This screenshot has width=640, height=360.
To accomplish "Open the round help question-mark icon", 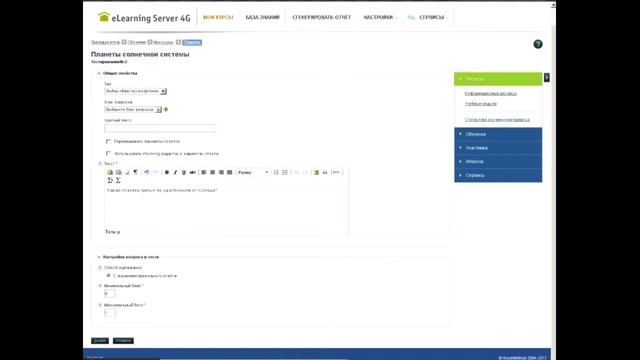I will point(538,44).
